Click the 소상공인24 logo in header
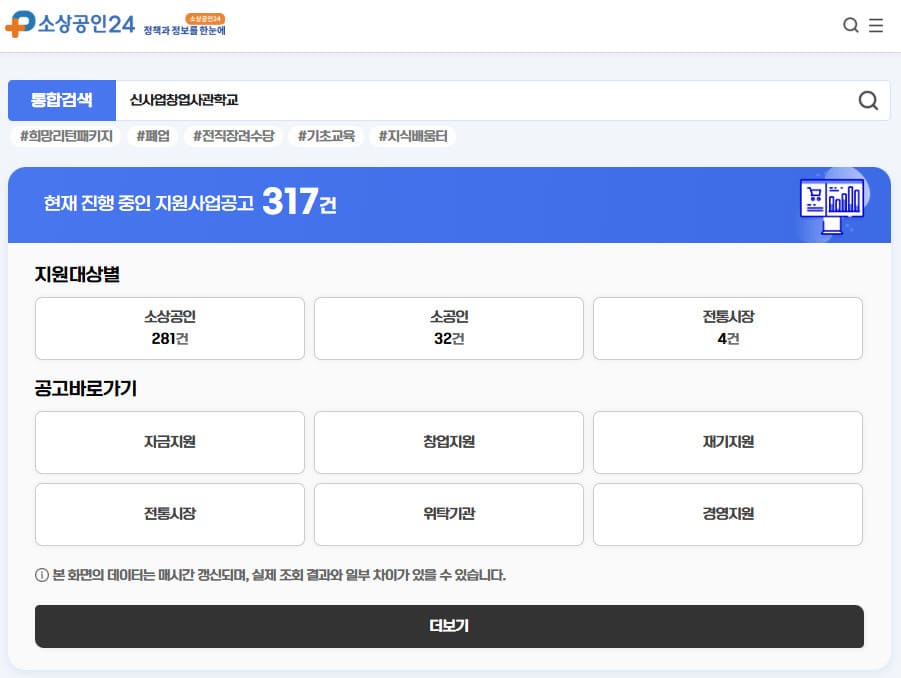The image size is (901, 678). coord(70,25)
